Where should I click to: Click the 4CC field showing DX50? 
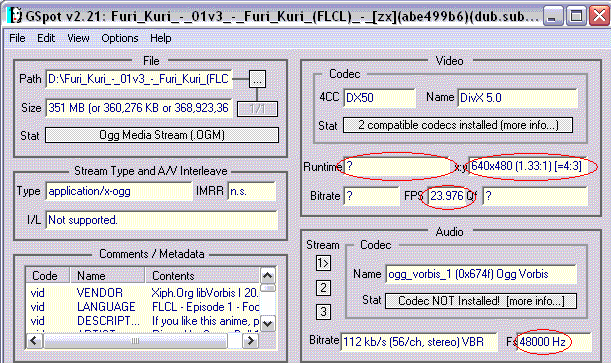[380, 97]
